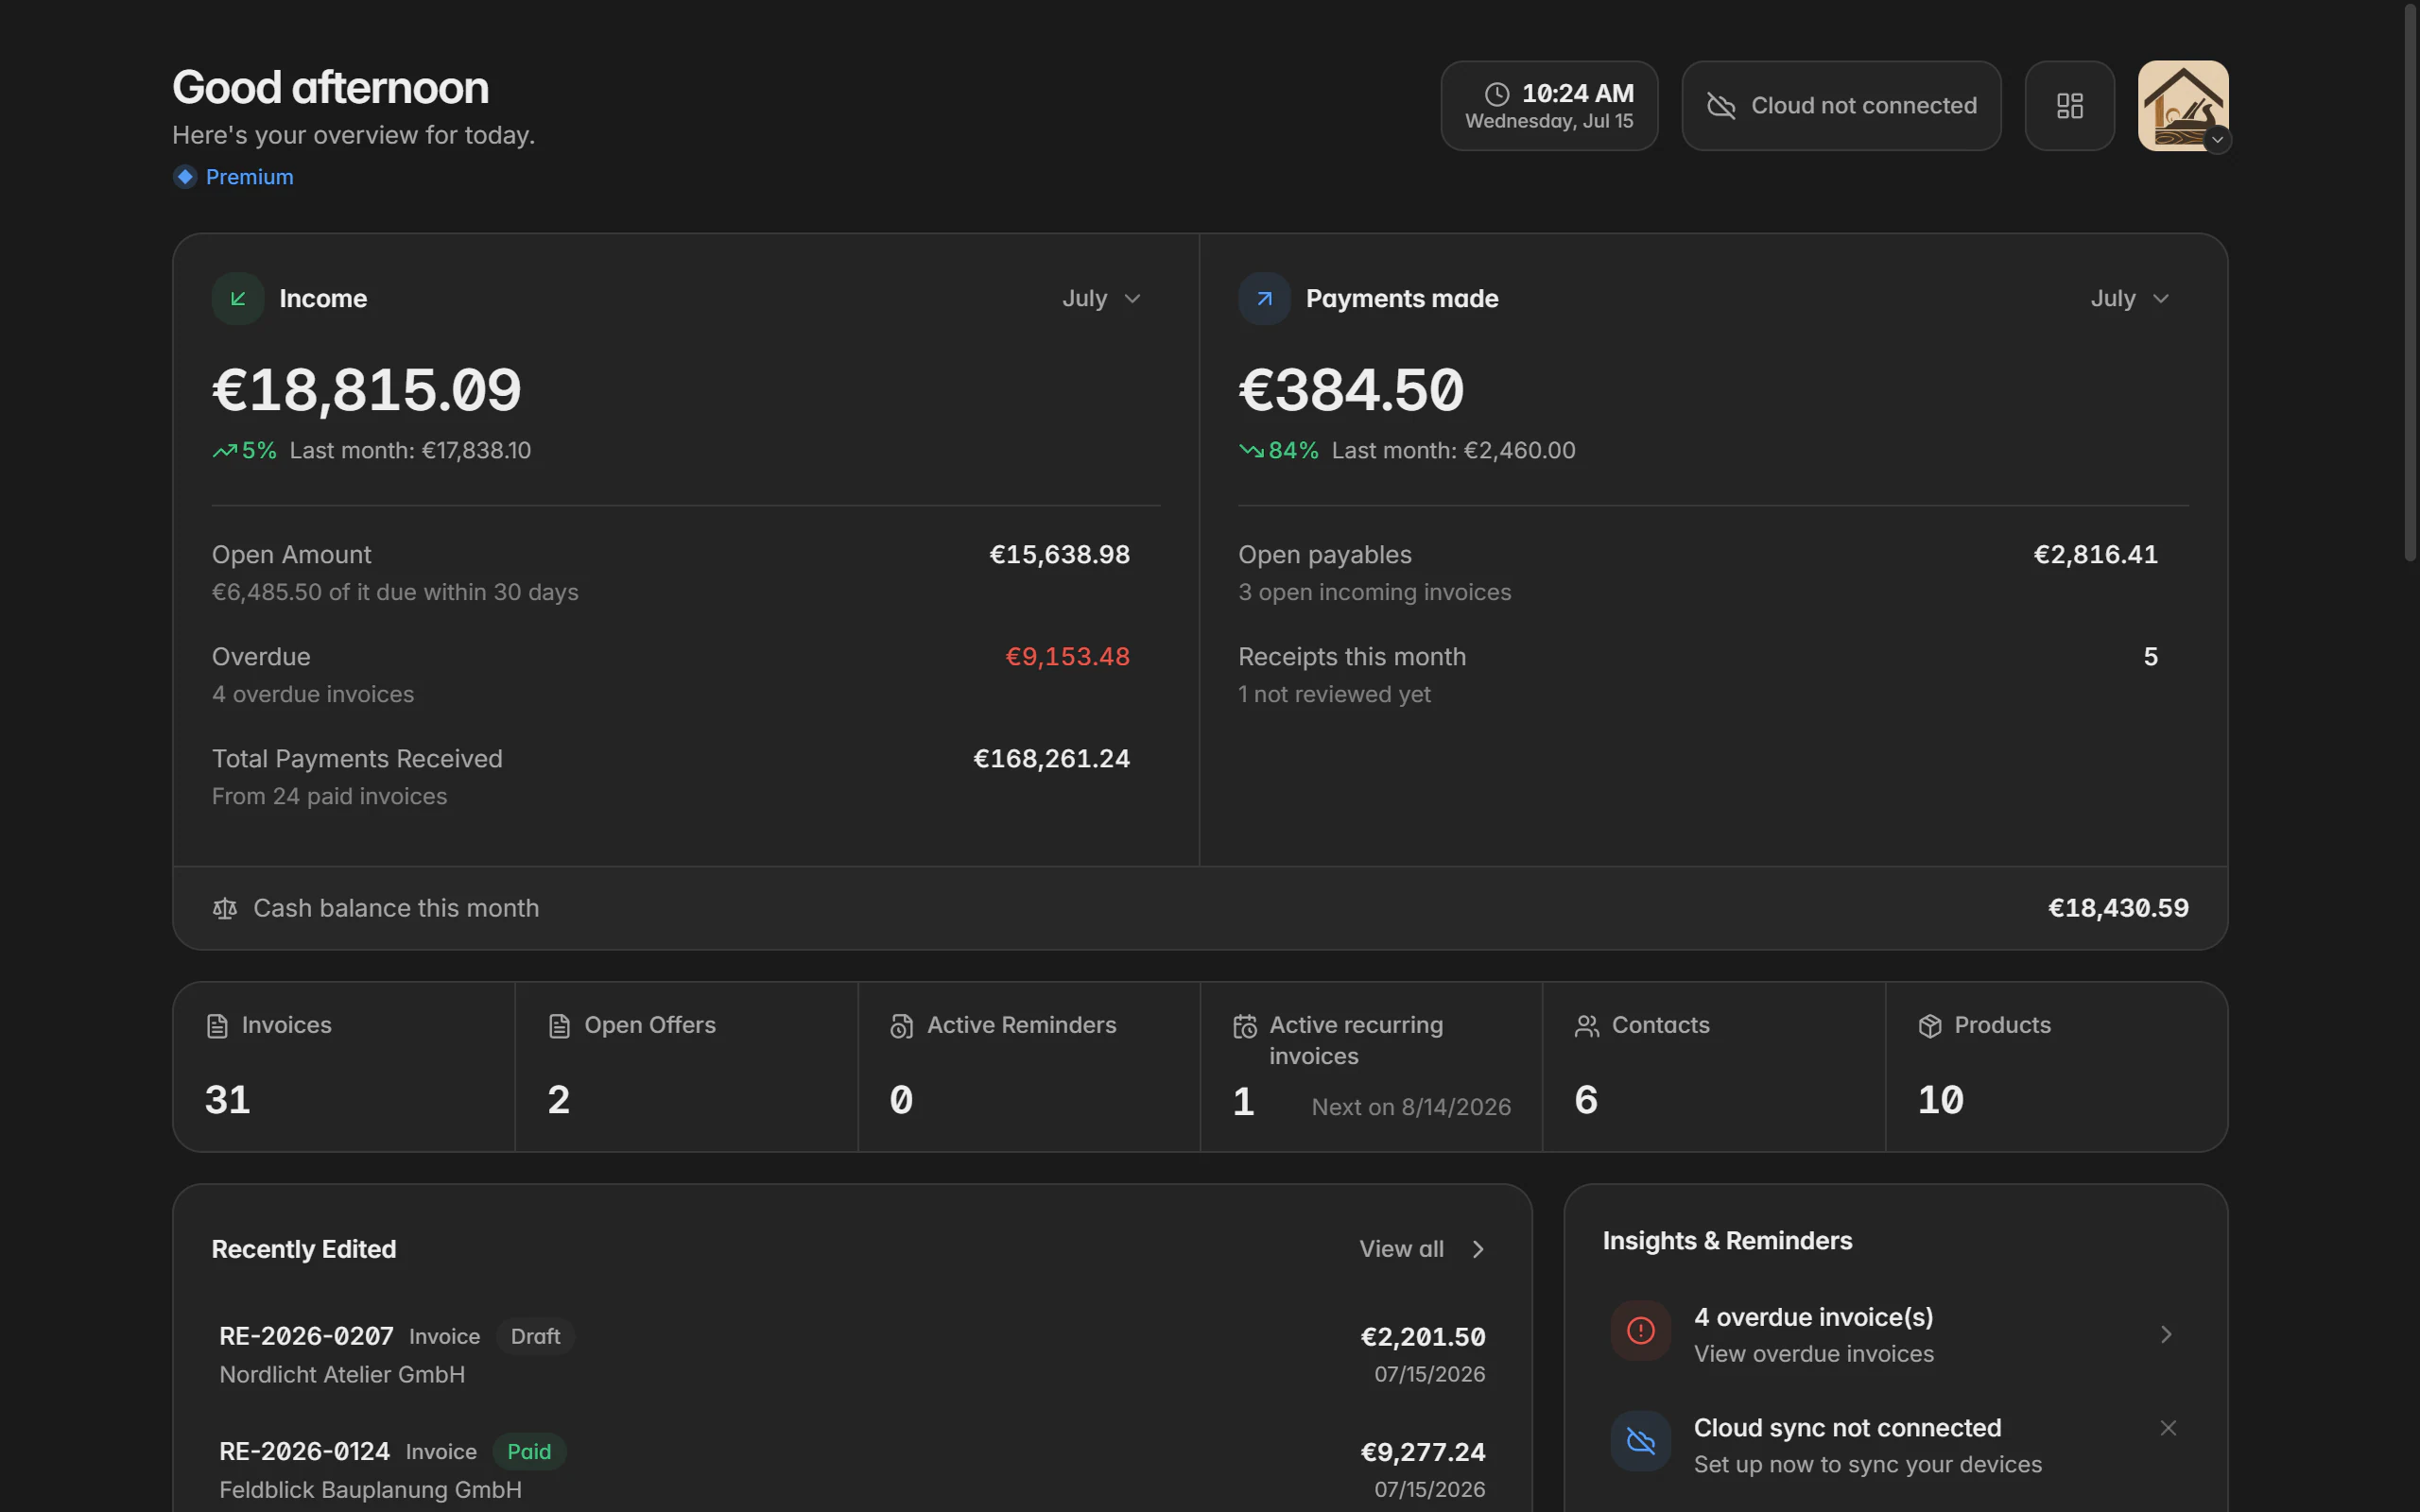Click Cash balance this month €18,430.59
This screenshot has height=1512, width=2420.
pos(2118,908)
